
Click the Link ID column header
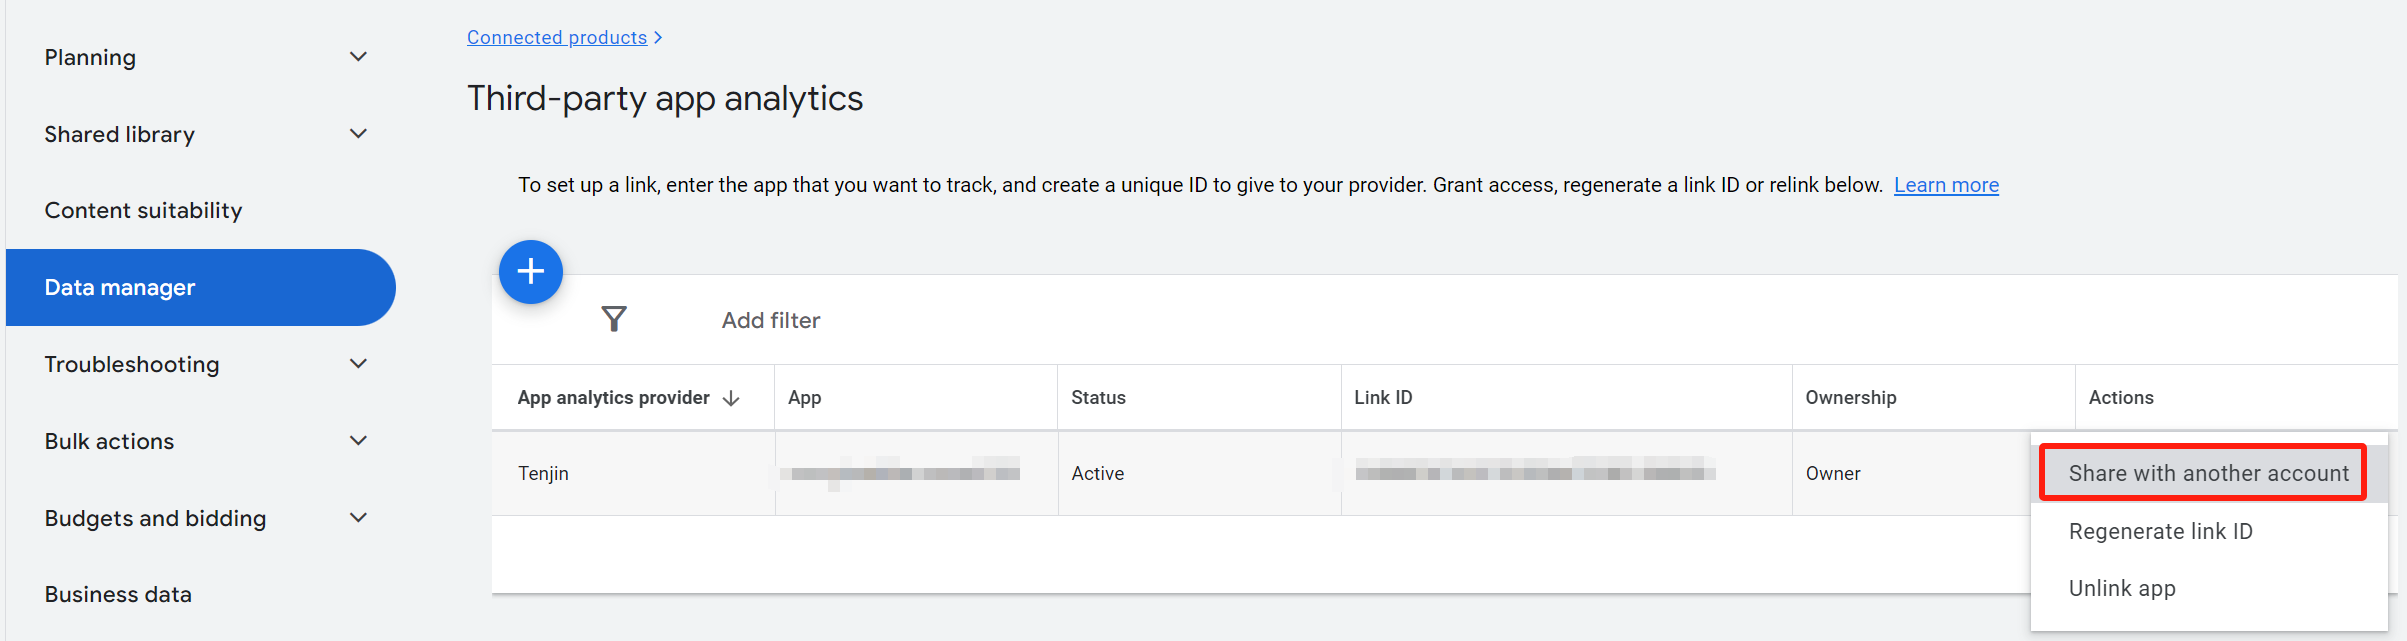[x=1383, y=397]
